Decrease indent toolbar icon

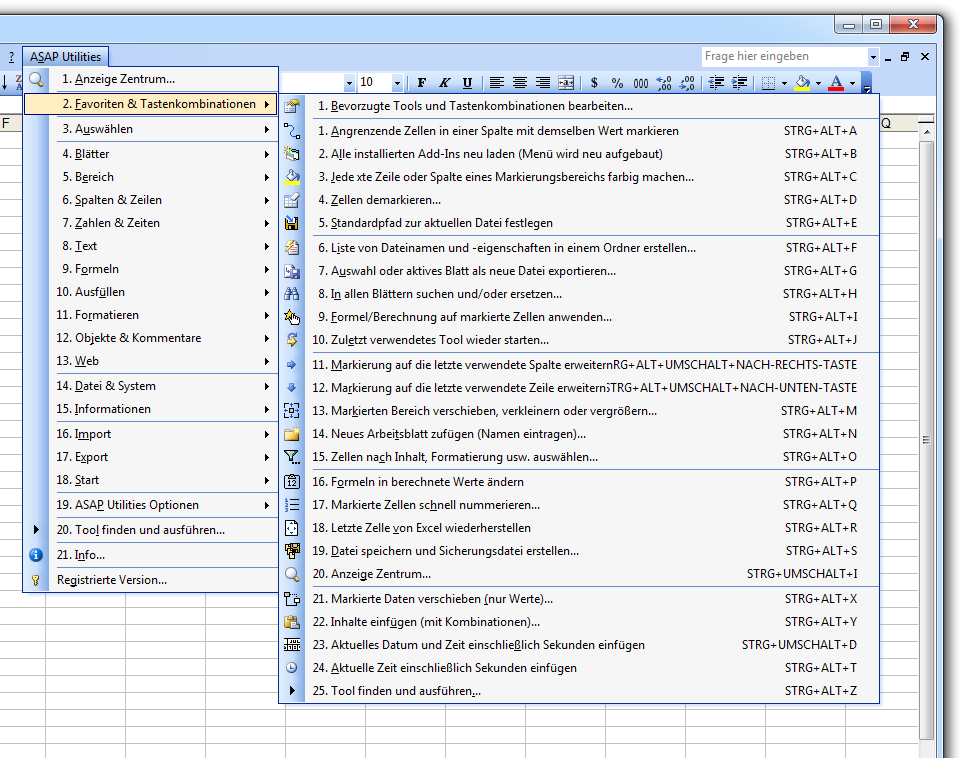coord(716,82)
